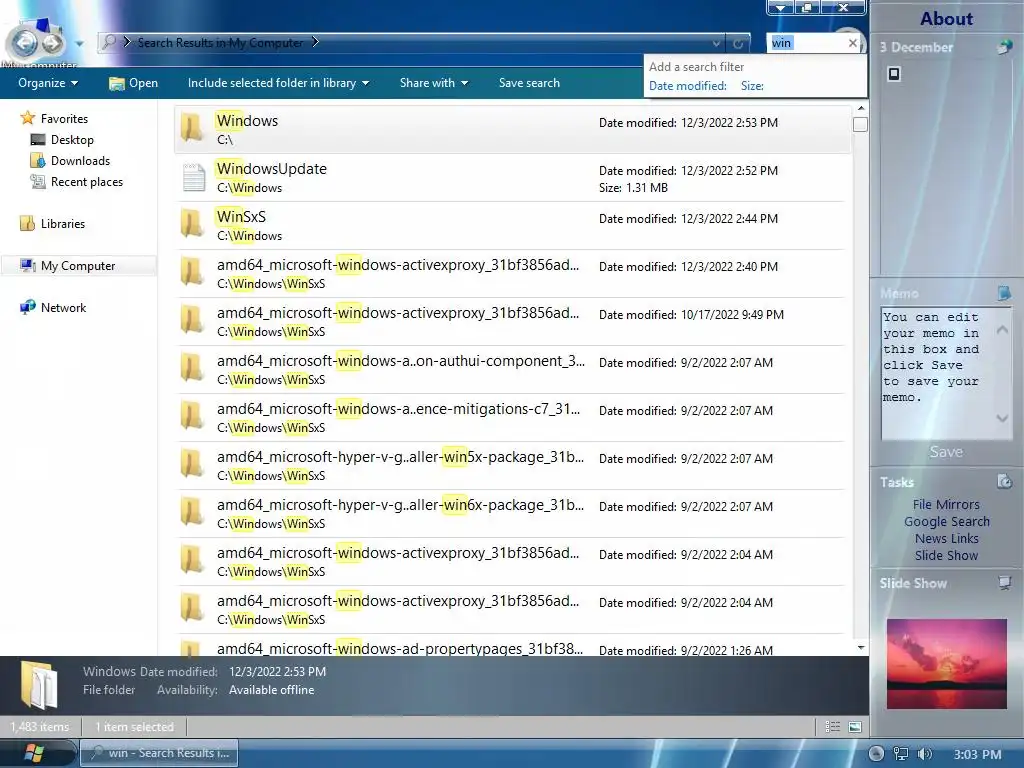Click Save search
Image resolution: width=1024 pixels, height=768 pixels.
529,83
